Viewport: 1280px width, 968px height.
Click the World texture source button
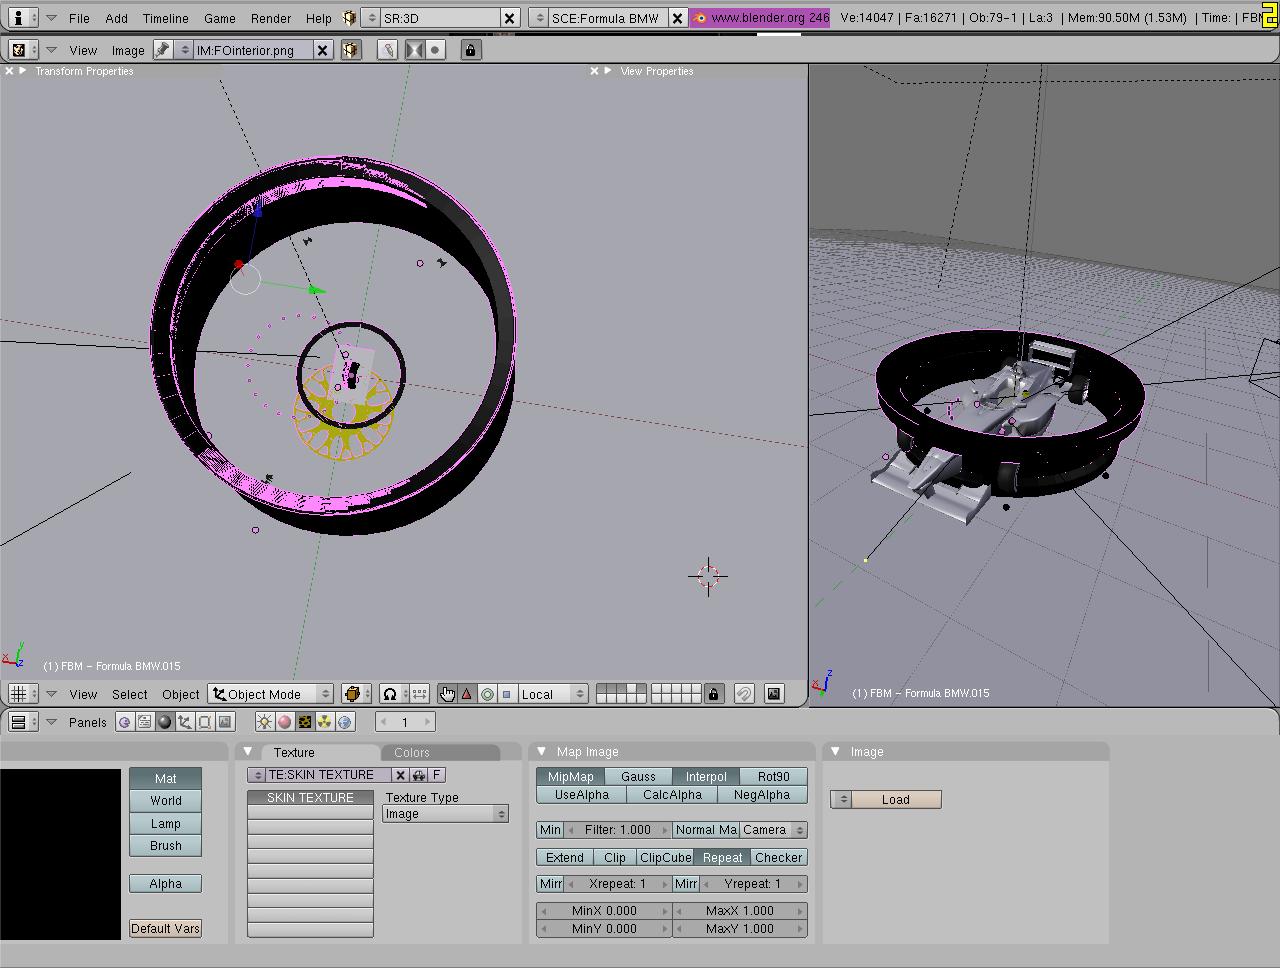(166, 801)
